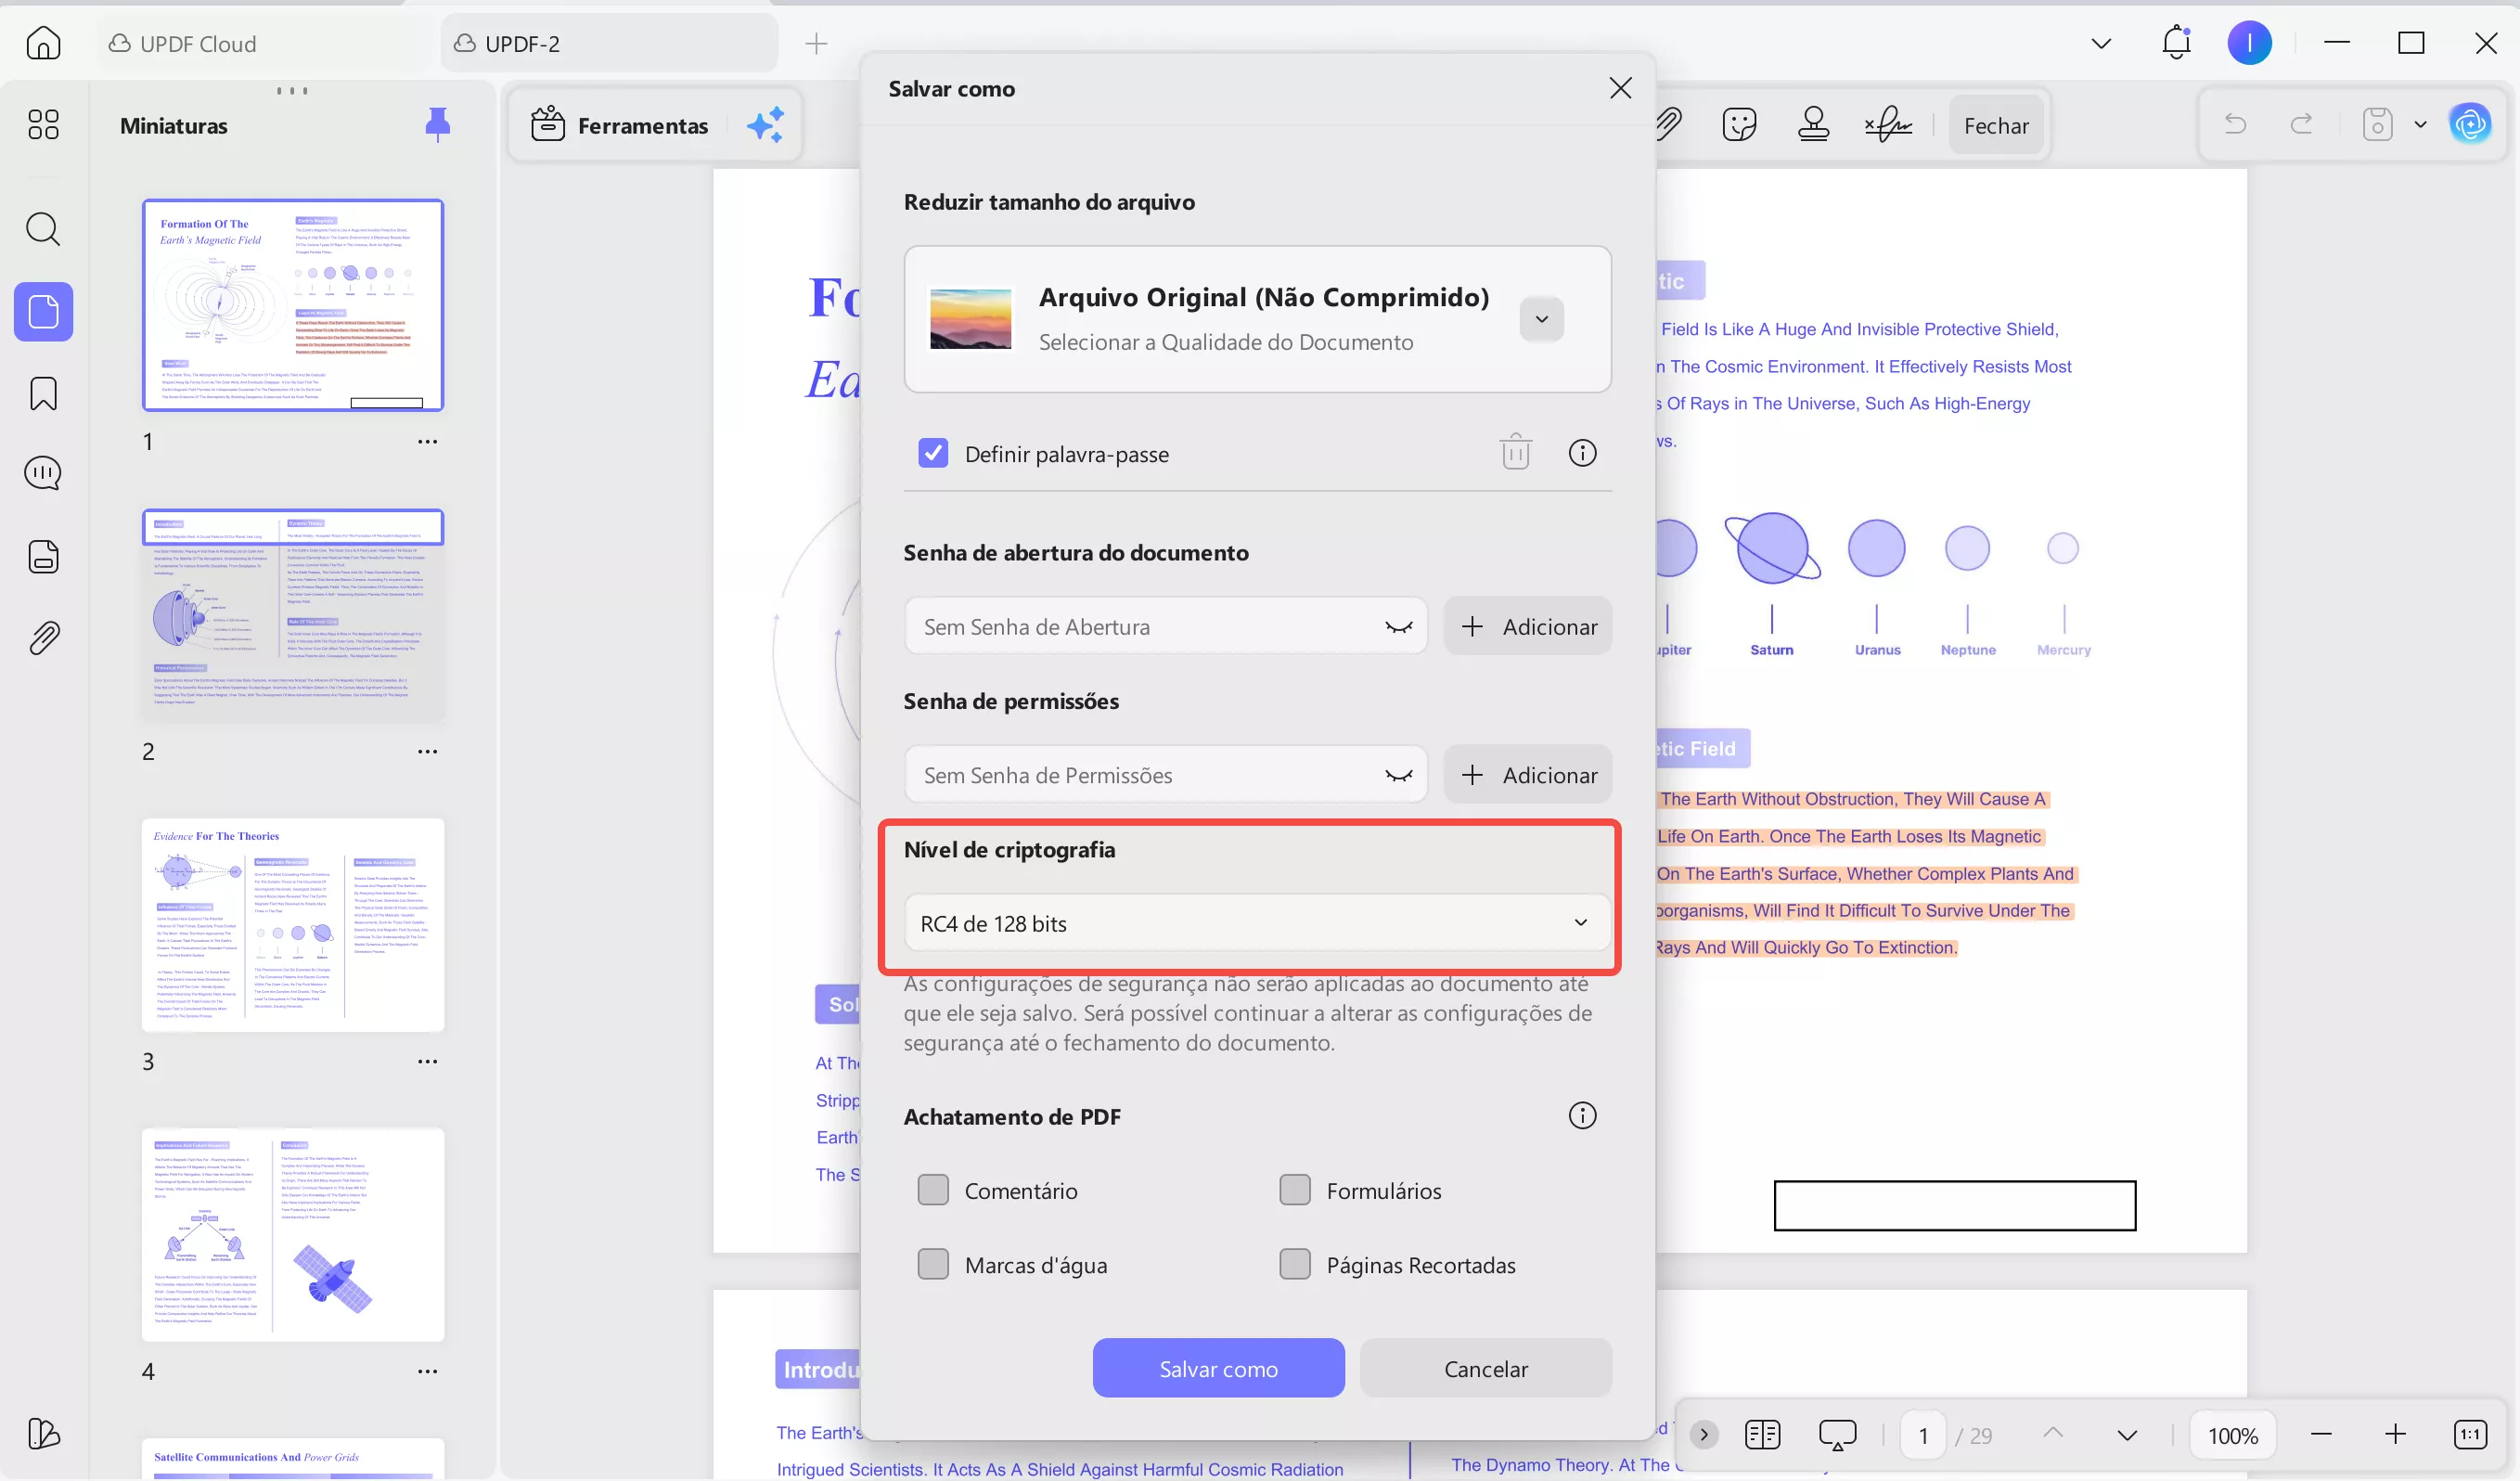
Task: Check the Marcas d'água option
Action: coord(933,1264)
